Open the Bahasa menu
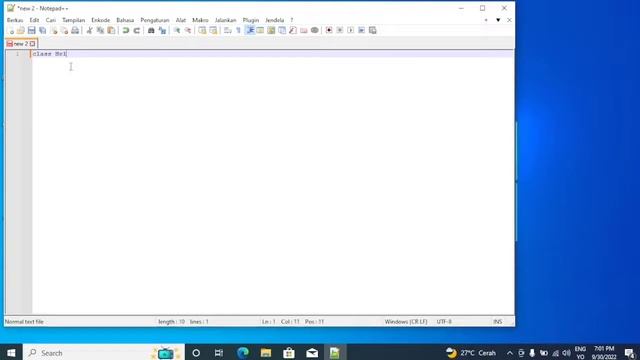This screenshot has height=360, width=640. [x=125, y=20]
